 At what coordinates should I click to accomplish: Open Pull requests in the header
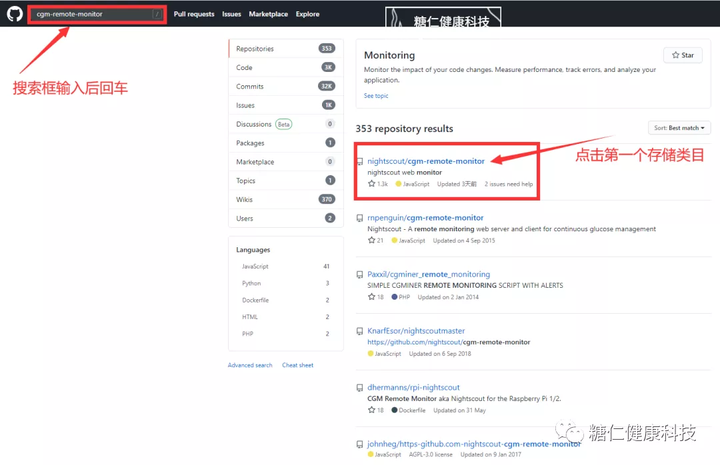(194, 14)
